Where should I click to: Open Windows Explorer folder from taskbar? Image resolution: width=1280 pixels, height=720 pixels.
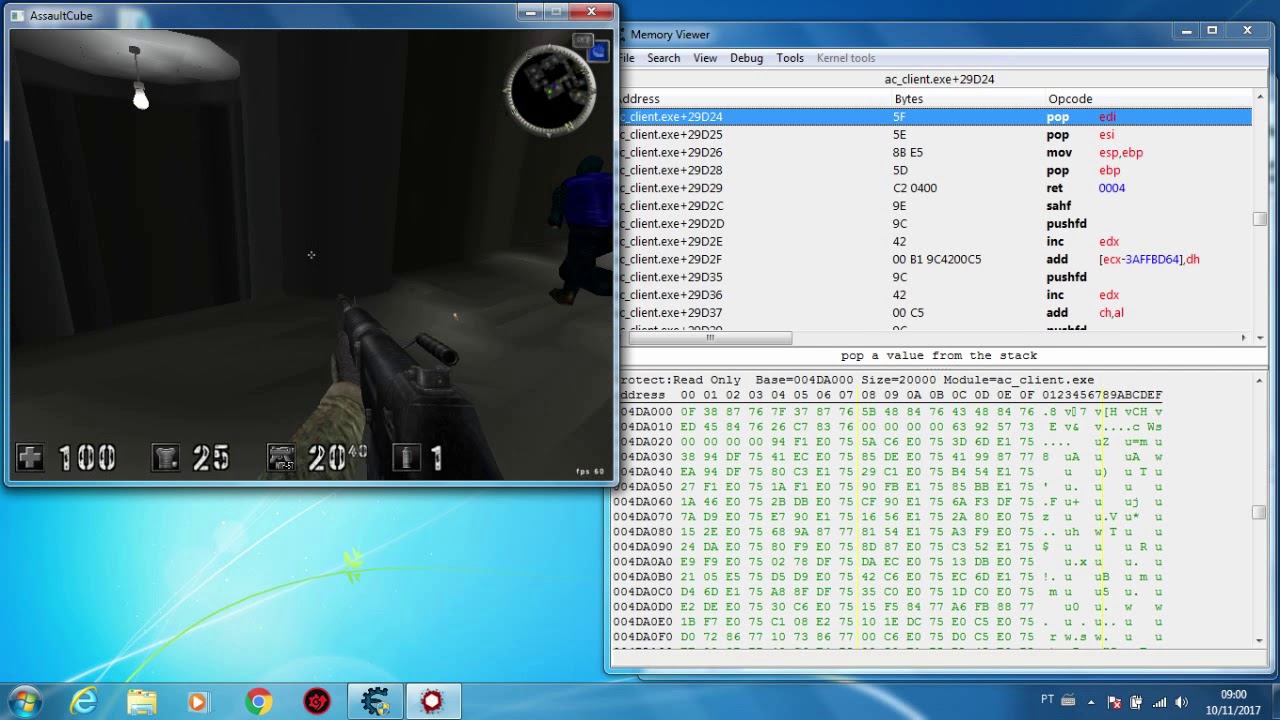tap(142, 702)
